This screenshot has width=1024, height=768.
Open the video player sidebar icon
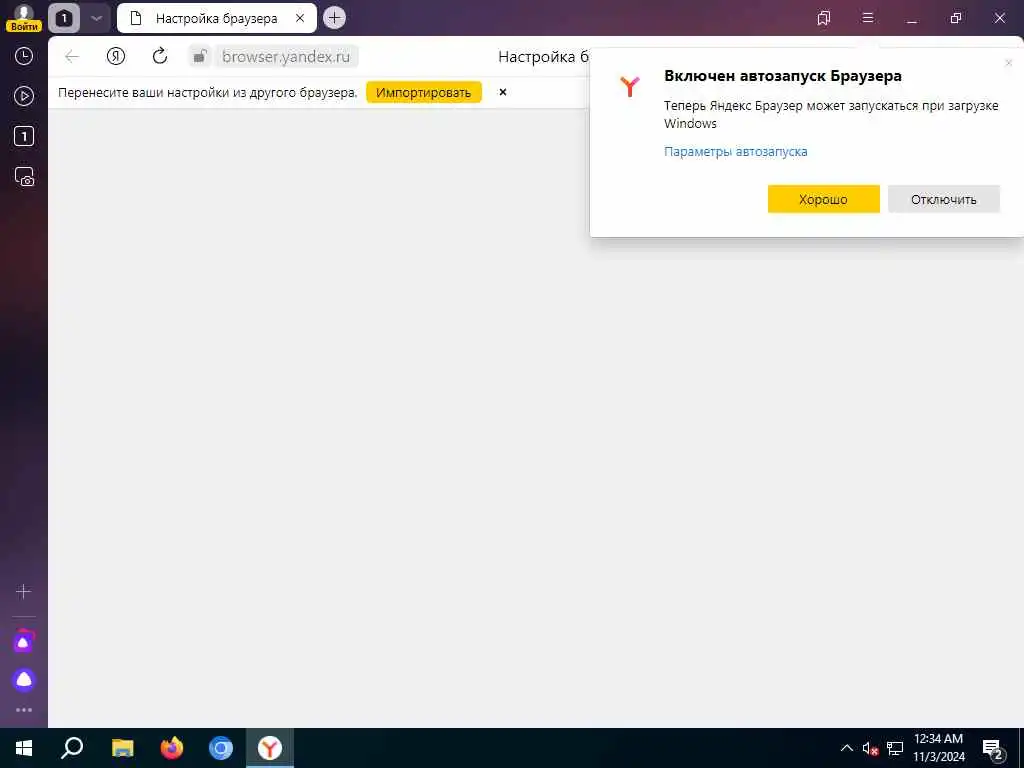24,97
